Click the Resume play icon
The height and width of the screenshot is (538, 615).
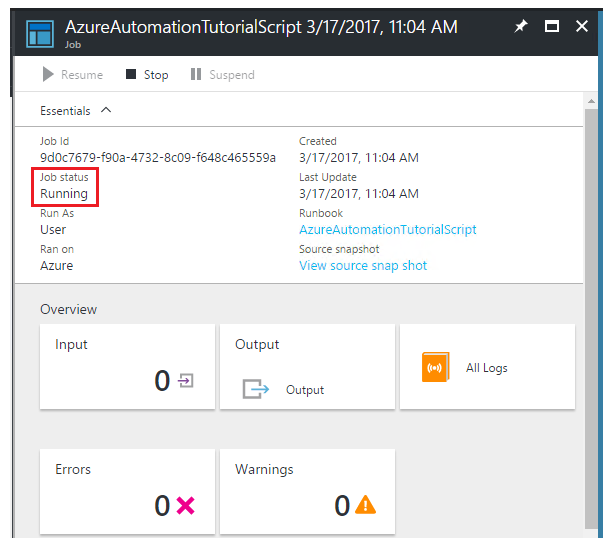click(48, 74)
